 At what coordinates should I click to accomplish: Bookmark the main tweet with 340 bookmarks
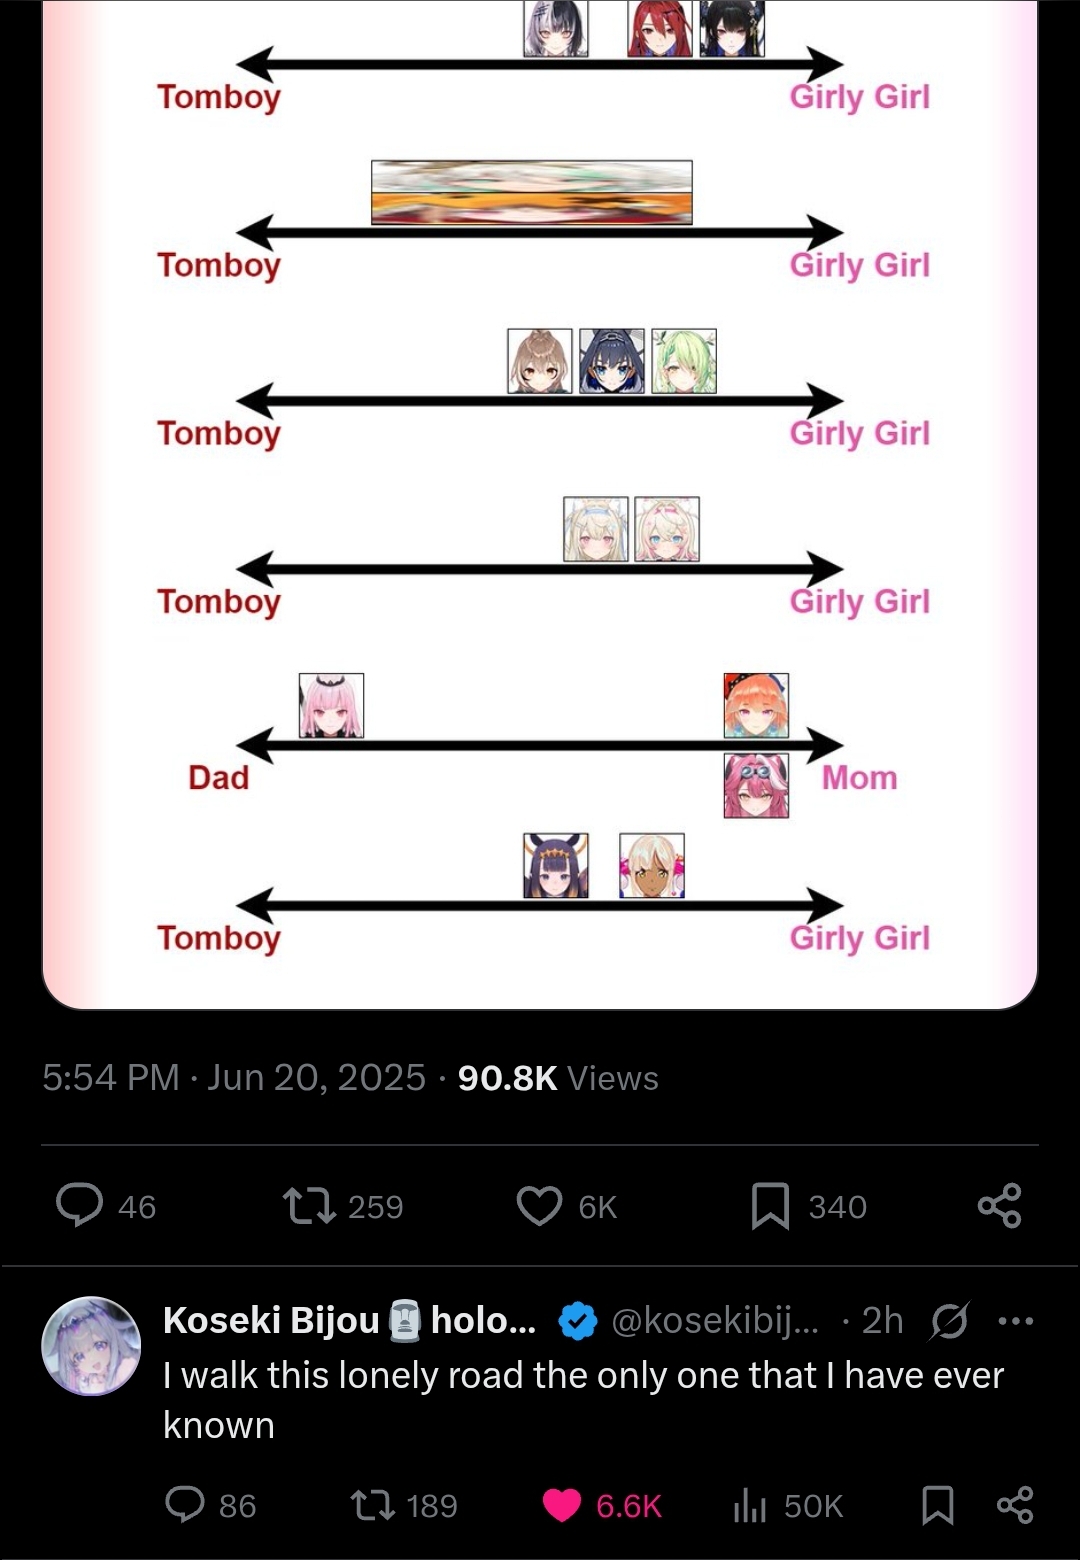pos(808,1206)
